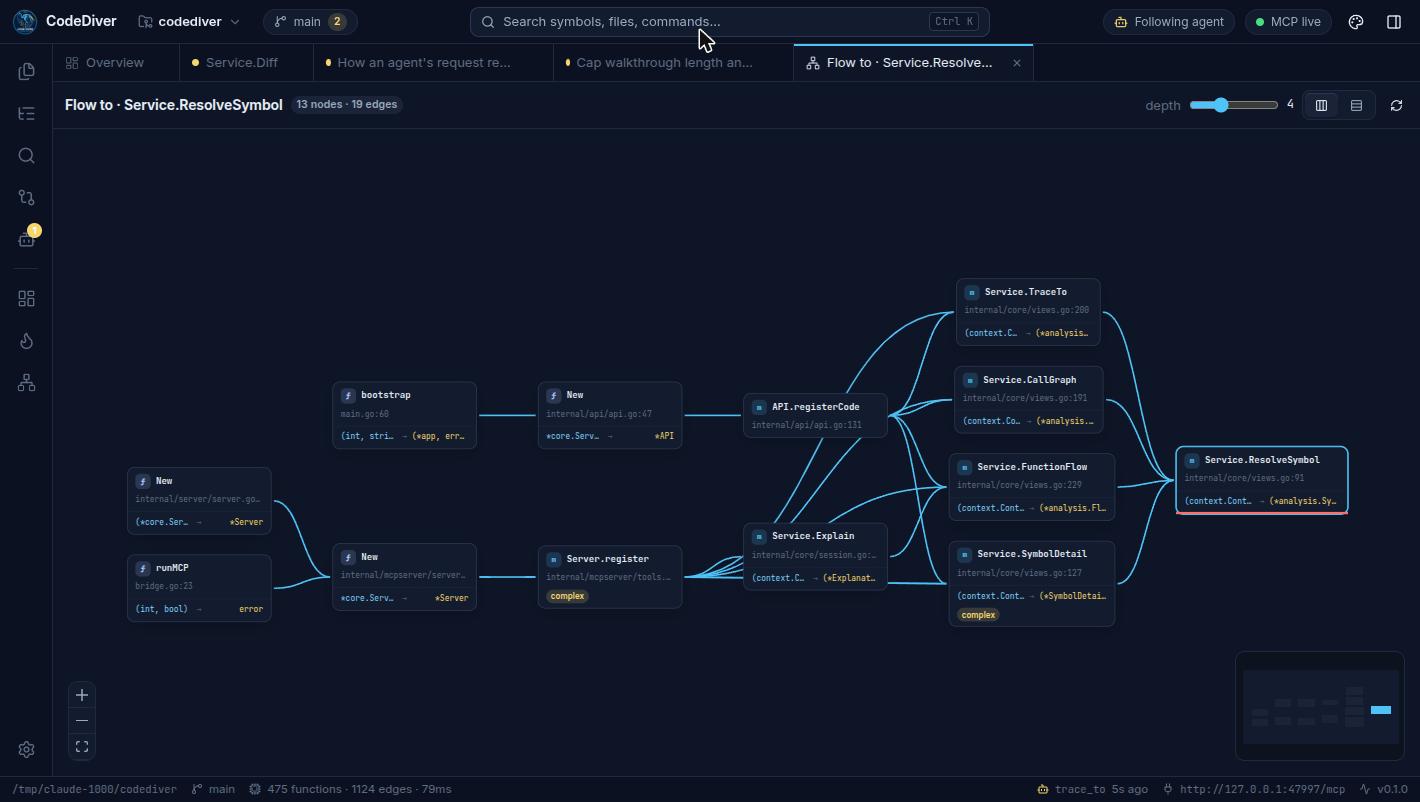Zoom in on the graph

coord(82,695)
